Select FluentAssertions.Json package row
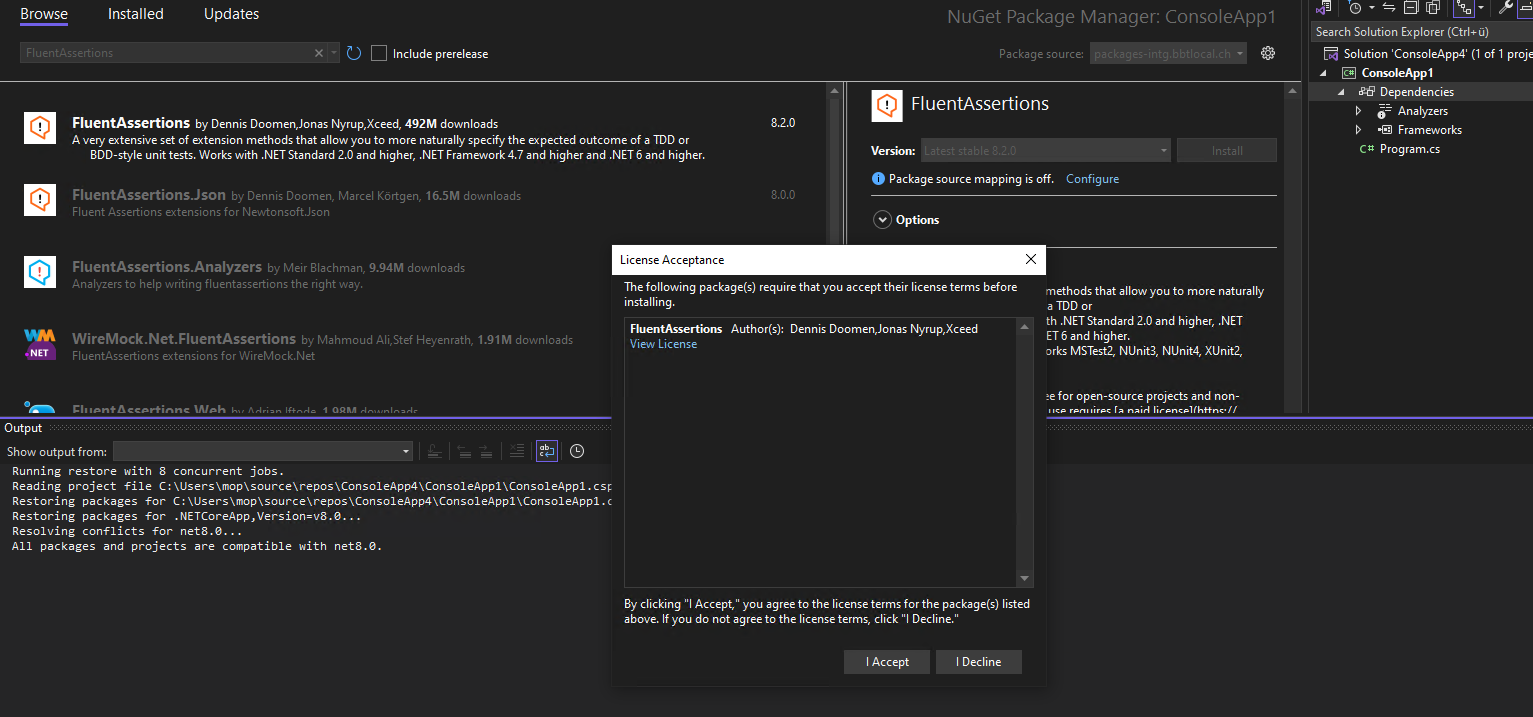This screenshot has height=717, width=1533. coord(413,199)
